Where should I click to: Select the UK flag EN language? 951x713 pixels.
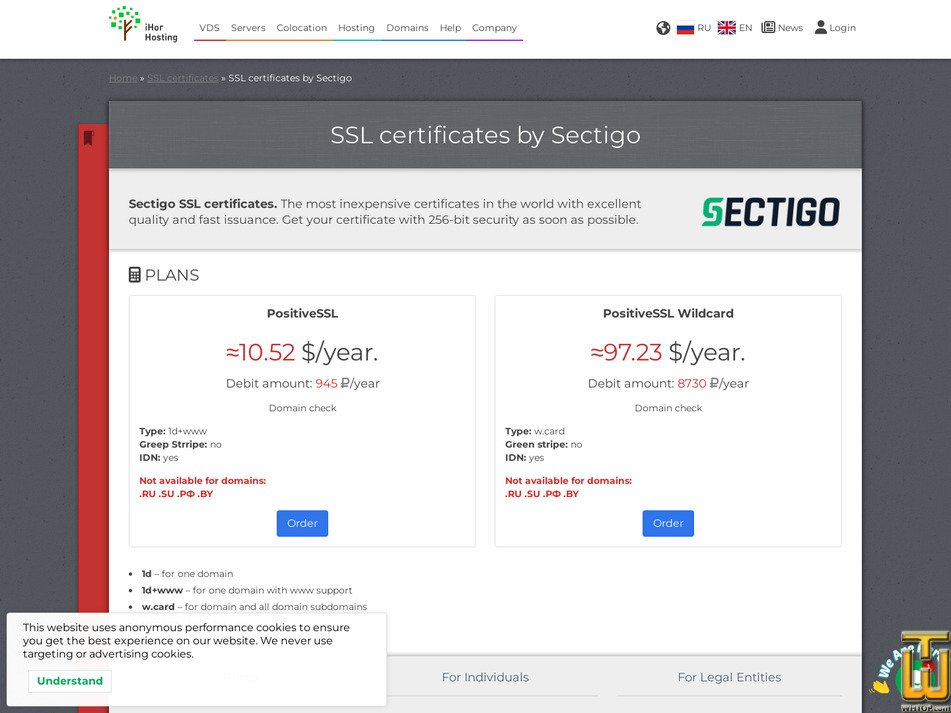click(734, 28)
